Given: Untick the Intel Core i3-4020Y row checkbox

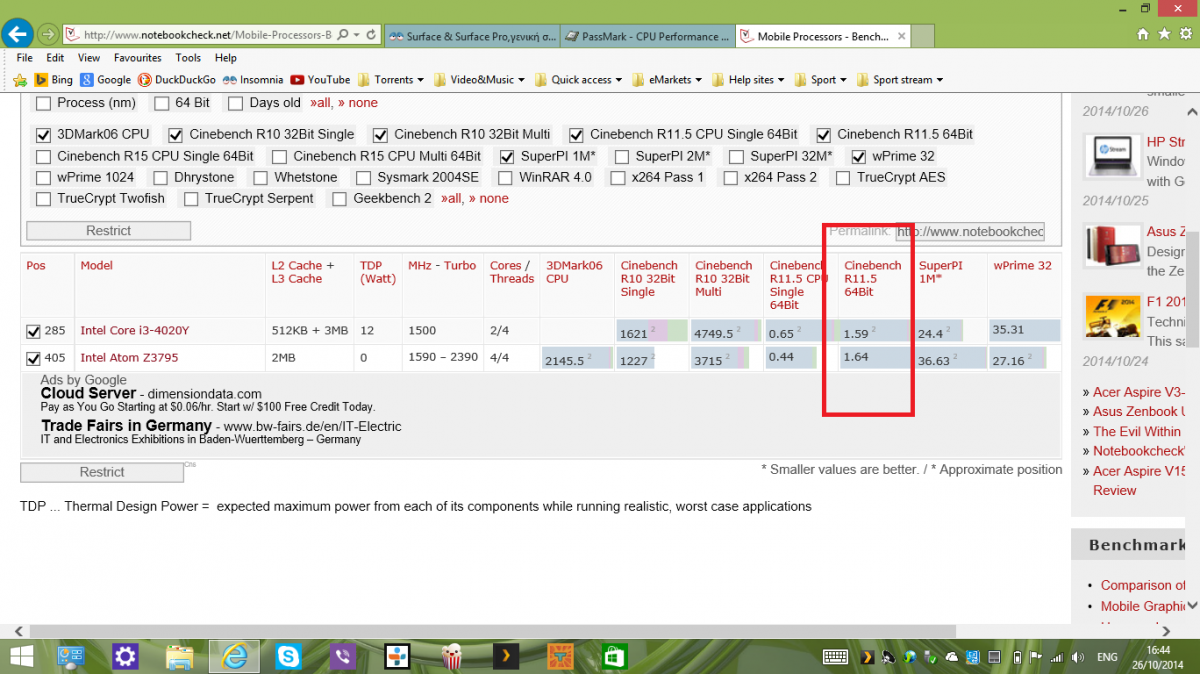Looking at the screenshot, I should point(34,331).
